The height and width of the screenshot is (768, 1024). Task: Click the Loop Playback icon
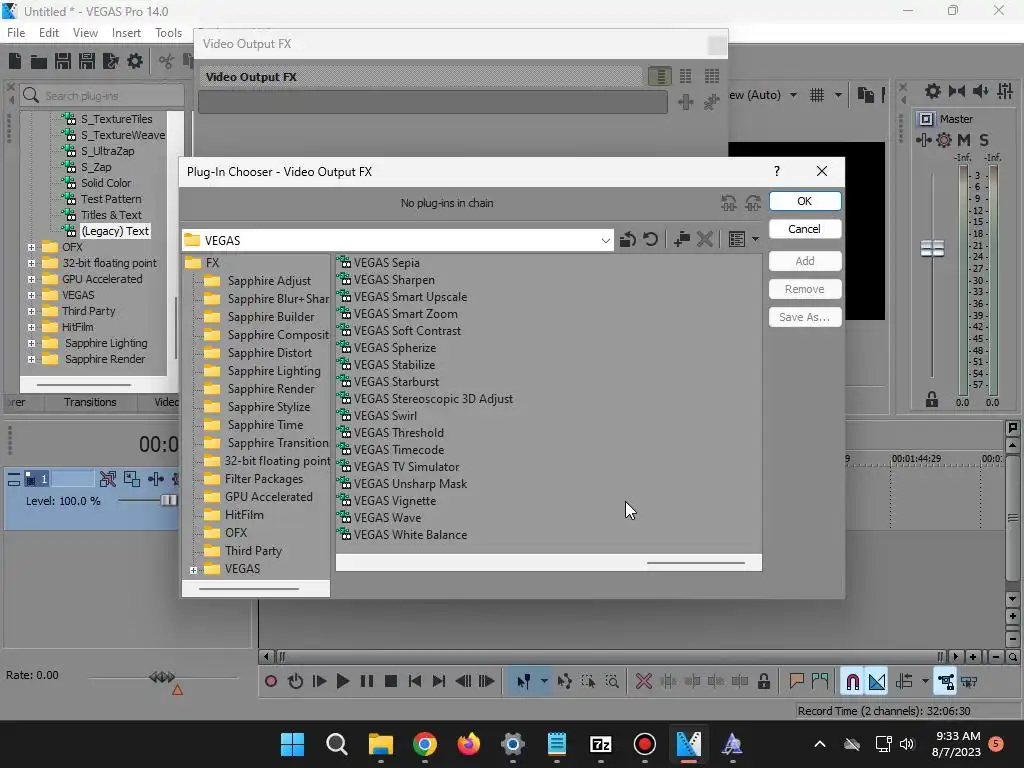[x=295, y=682]
